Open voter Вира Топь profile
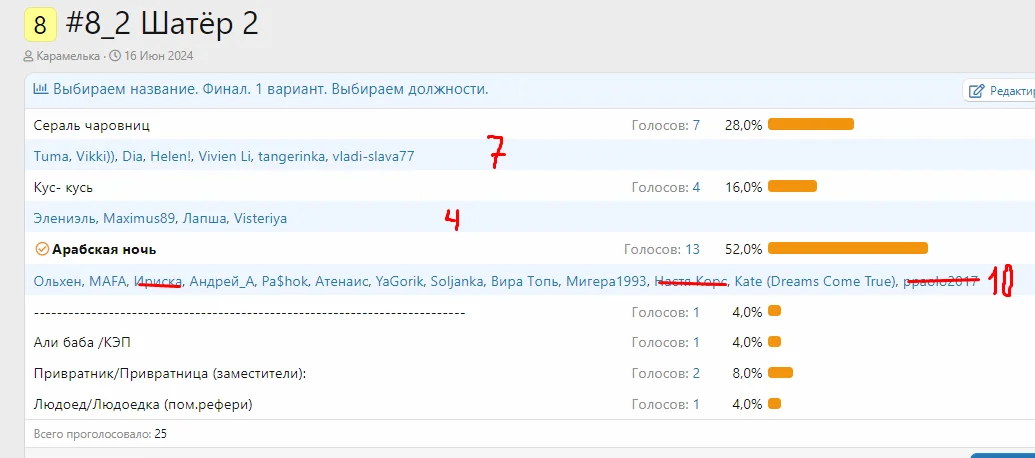This screenshot has height=458, width=1035. [x=525, y=282]
